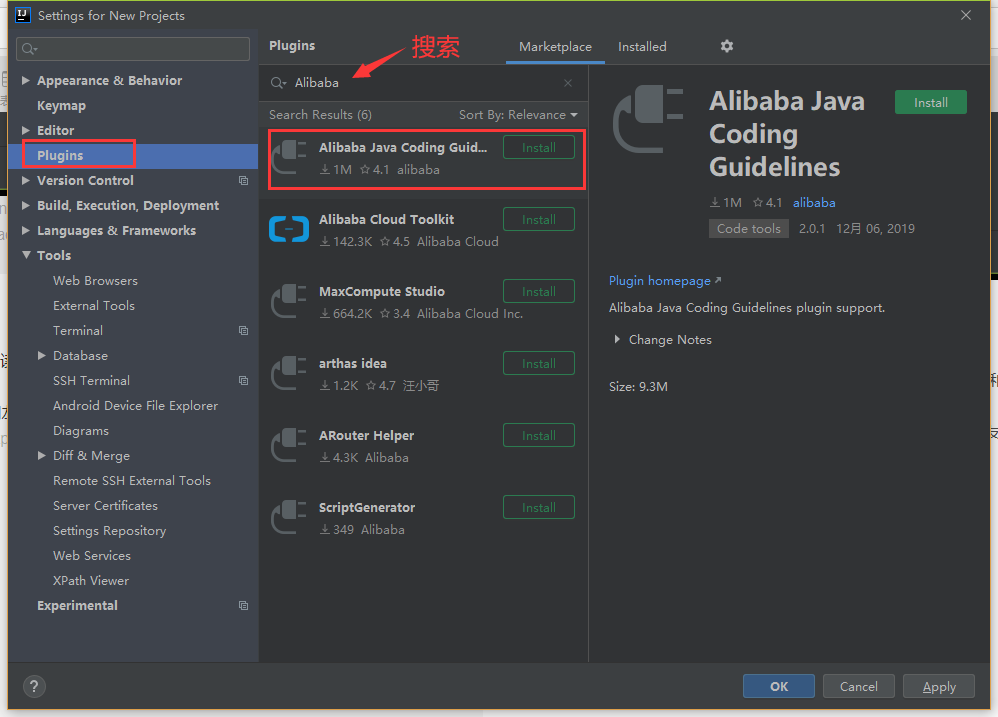Focus the settings search field
998x717 pixels.
tap(133, 49)
